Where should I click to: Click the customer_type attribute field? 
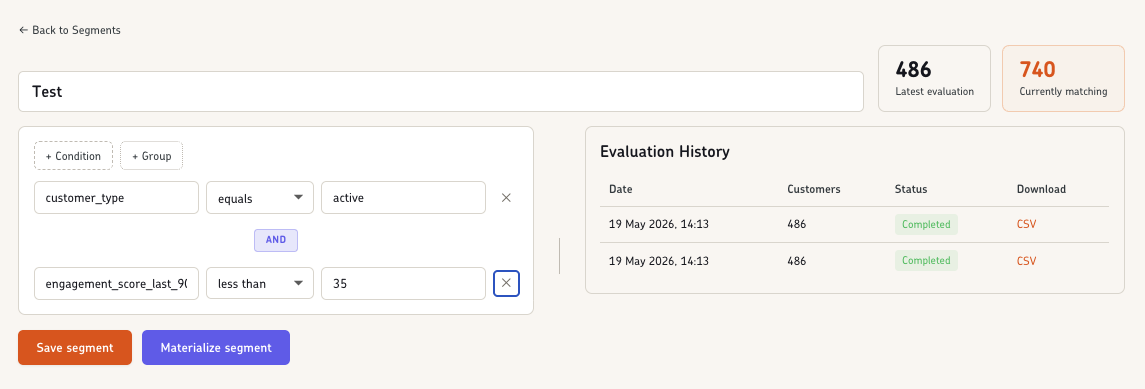[x=116, y=198]
